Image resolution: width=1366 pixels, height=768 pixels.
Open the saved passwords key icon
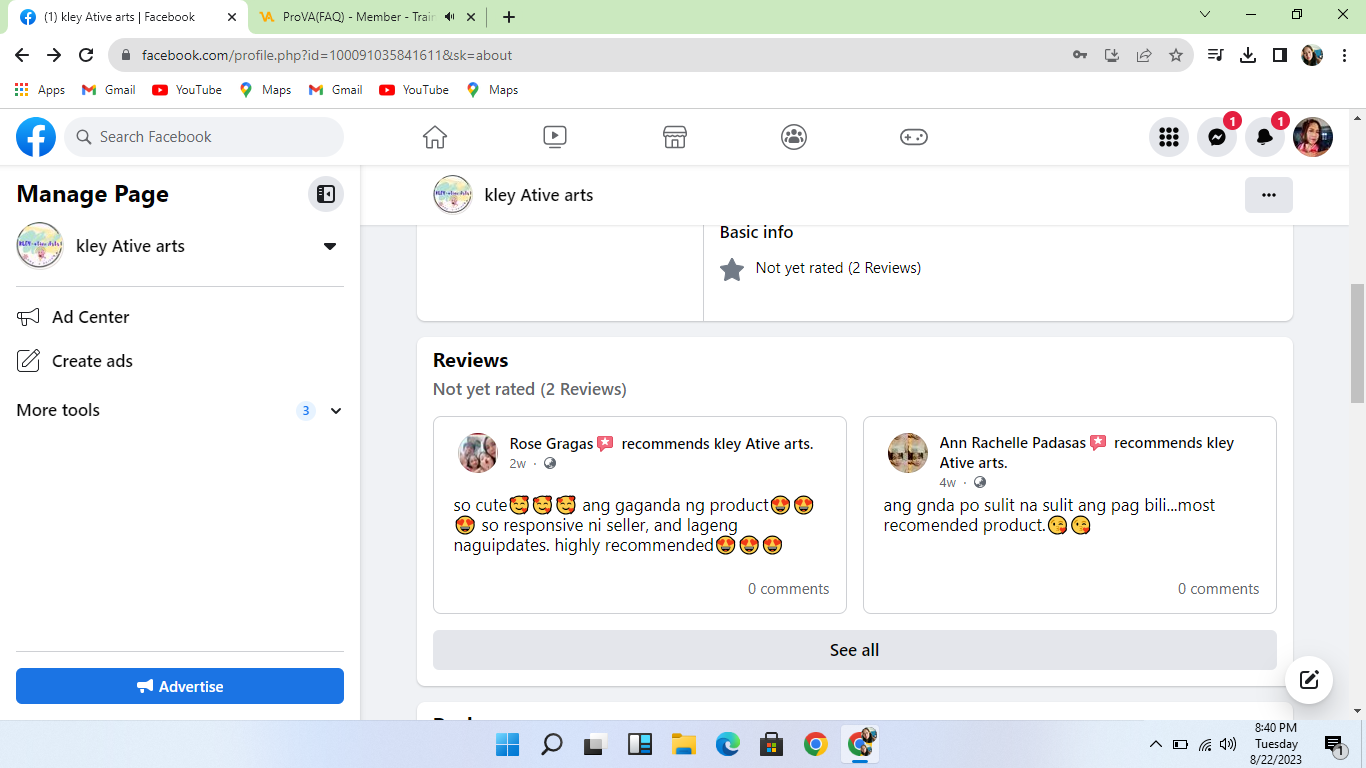(x=1080, y=55)
